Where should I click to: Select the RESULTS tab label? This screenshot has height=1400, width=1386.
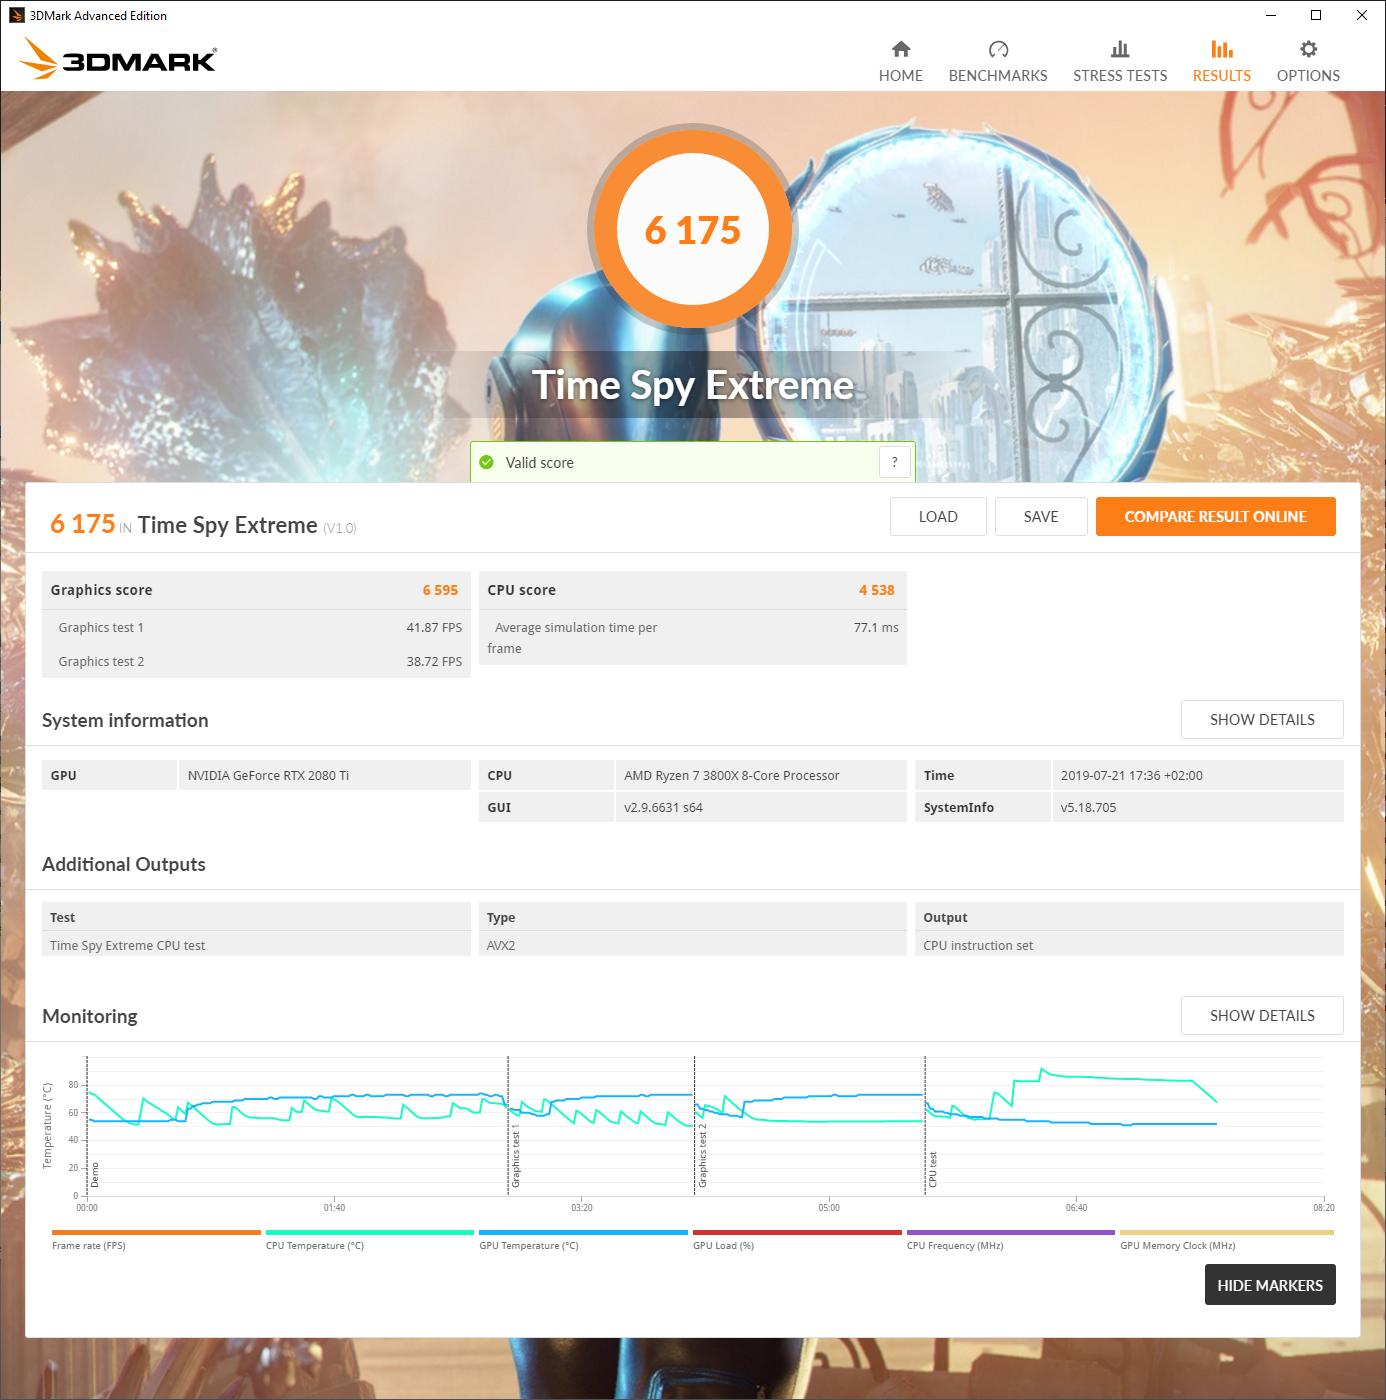1222,76
